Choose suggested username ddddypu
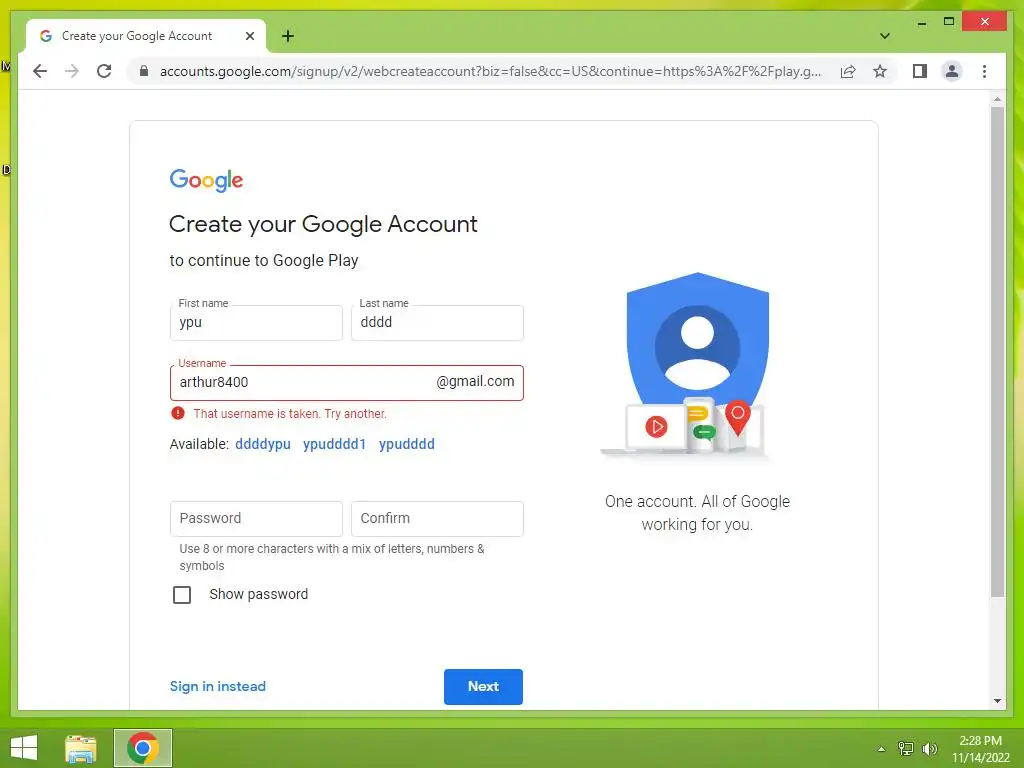 [263, 444]
